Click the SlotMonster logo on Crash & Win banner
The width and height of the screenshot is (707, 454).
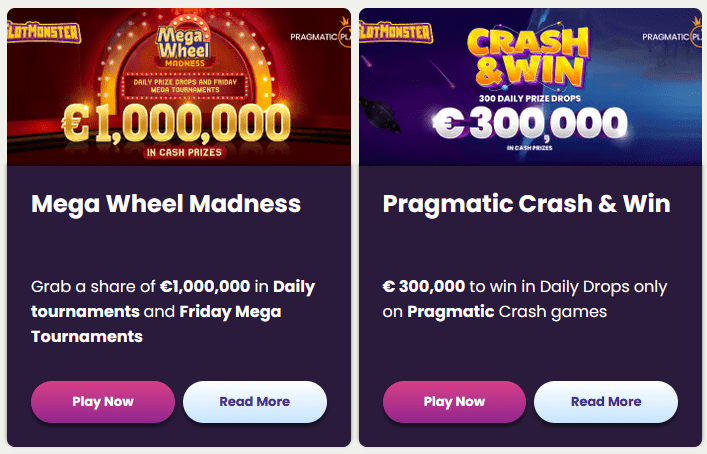click(395, 32)
